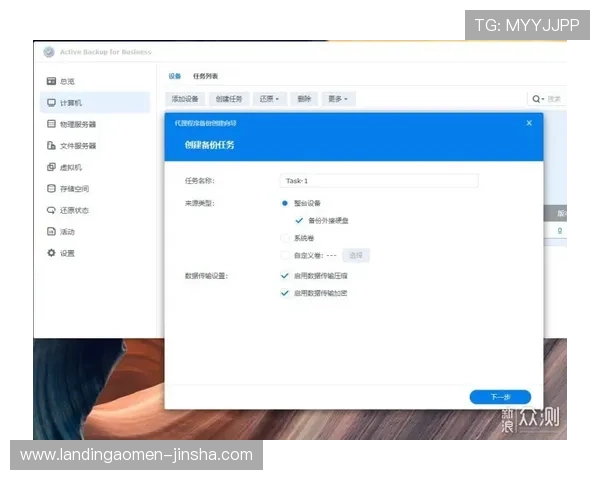Image resolution: width=600 pixels, height=480 pixels.
Task: Switch to the 设备 tab
Action: (174, 76)
